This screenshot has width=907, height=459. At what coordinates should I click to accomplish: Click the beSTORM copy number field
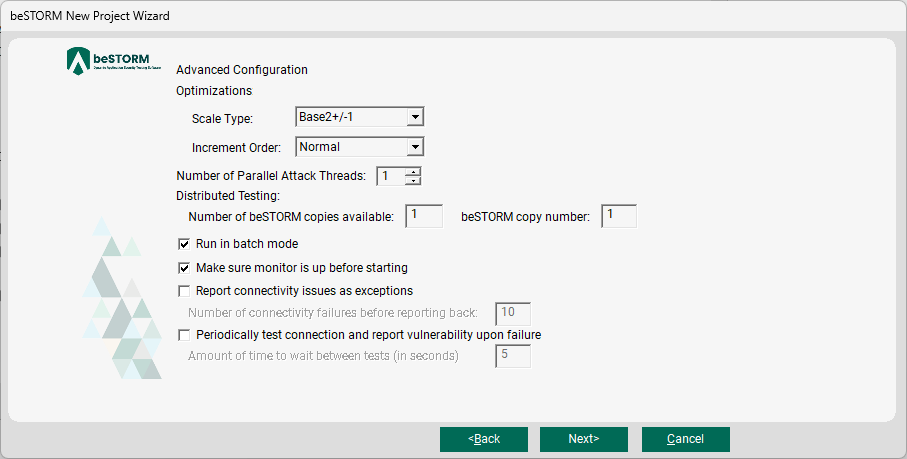coord(619,216)
